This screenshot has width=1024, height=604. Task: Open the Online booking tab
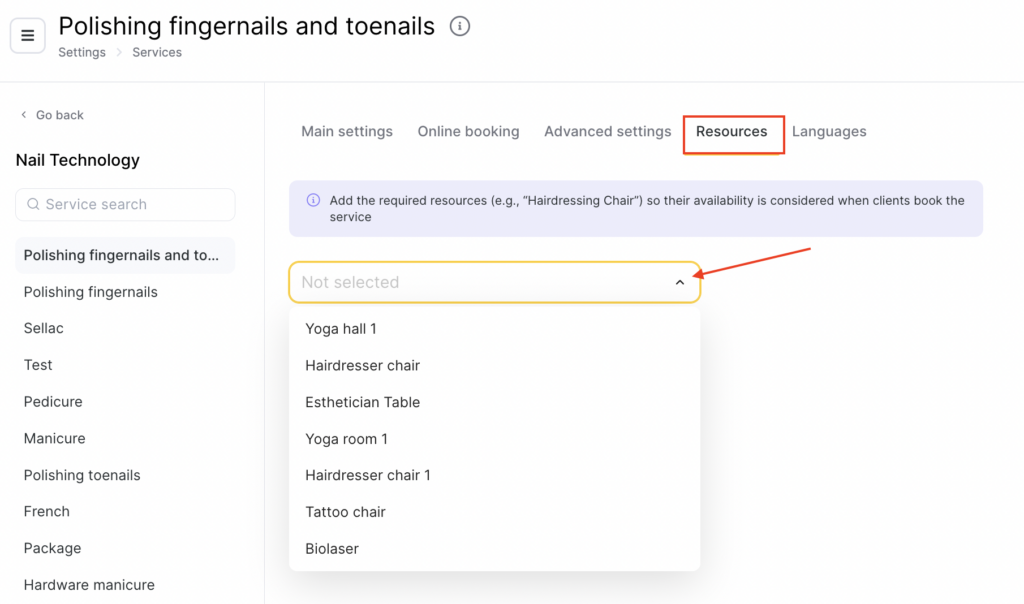pyautogui.click(x=468, y=132)
